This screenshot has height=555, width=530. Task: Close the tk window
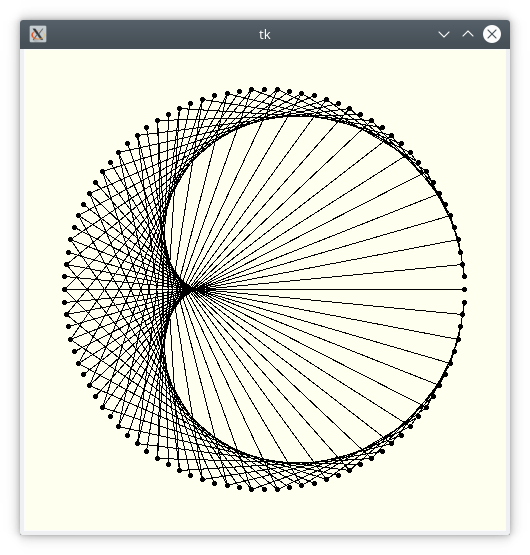click(x=492, y=34)
